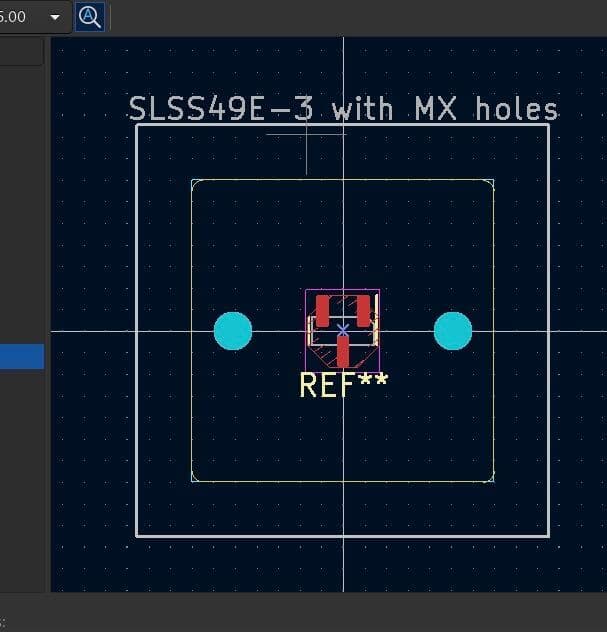Select the right cyan mounting hole
This screenshot has height=632, width=607.
(452, 330)
